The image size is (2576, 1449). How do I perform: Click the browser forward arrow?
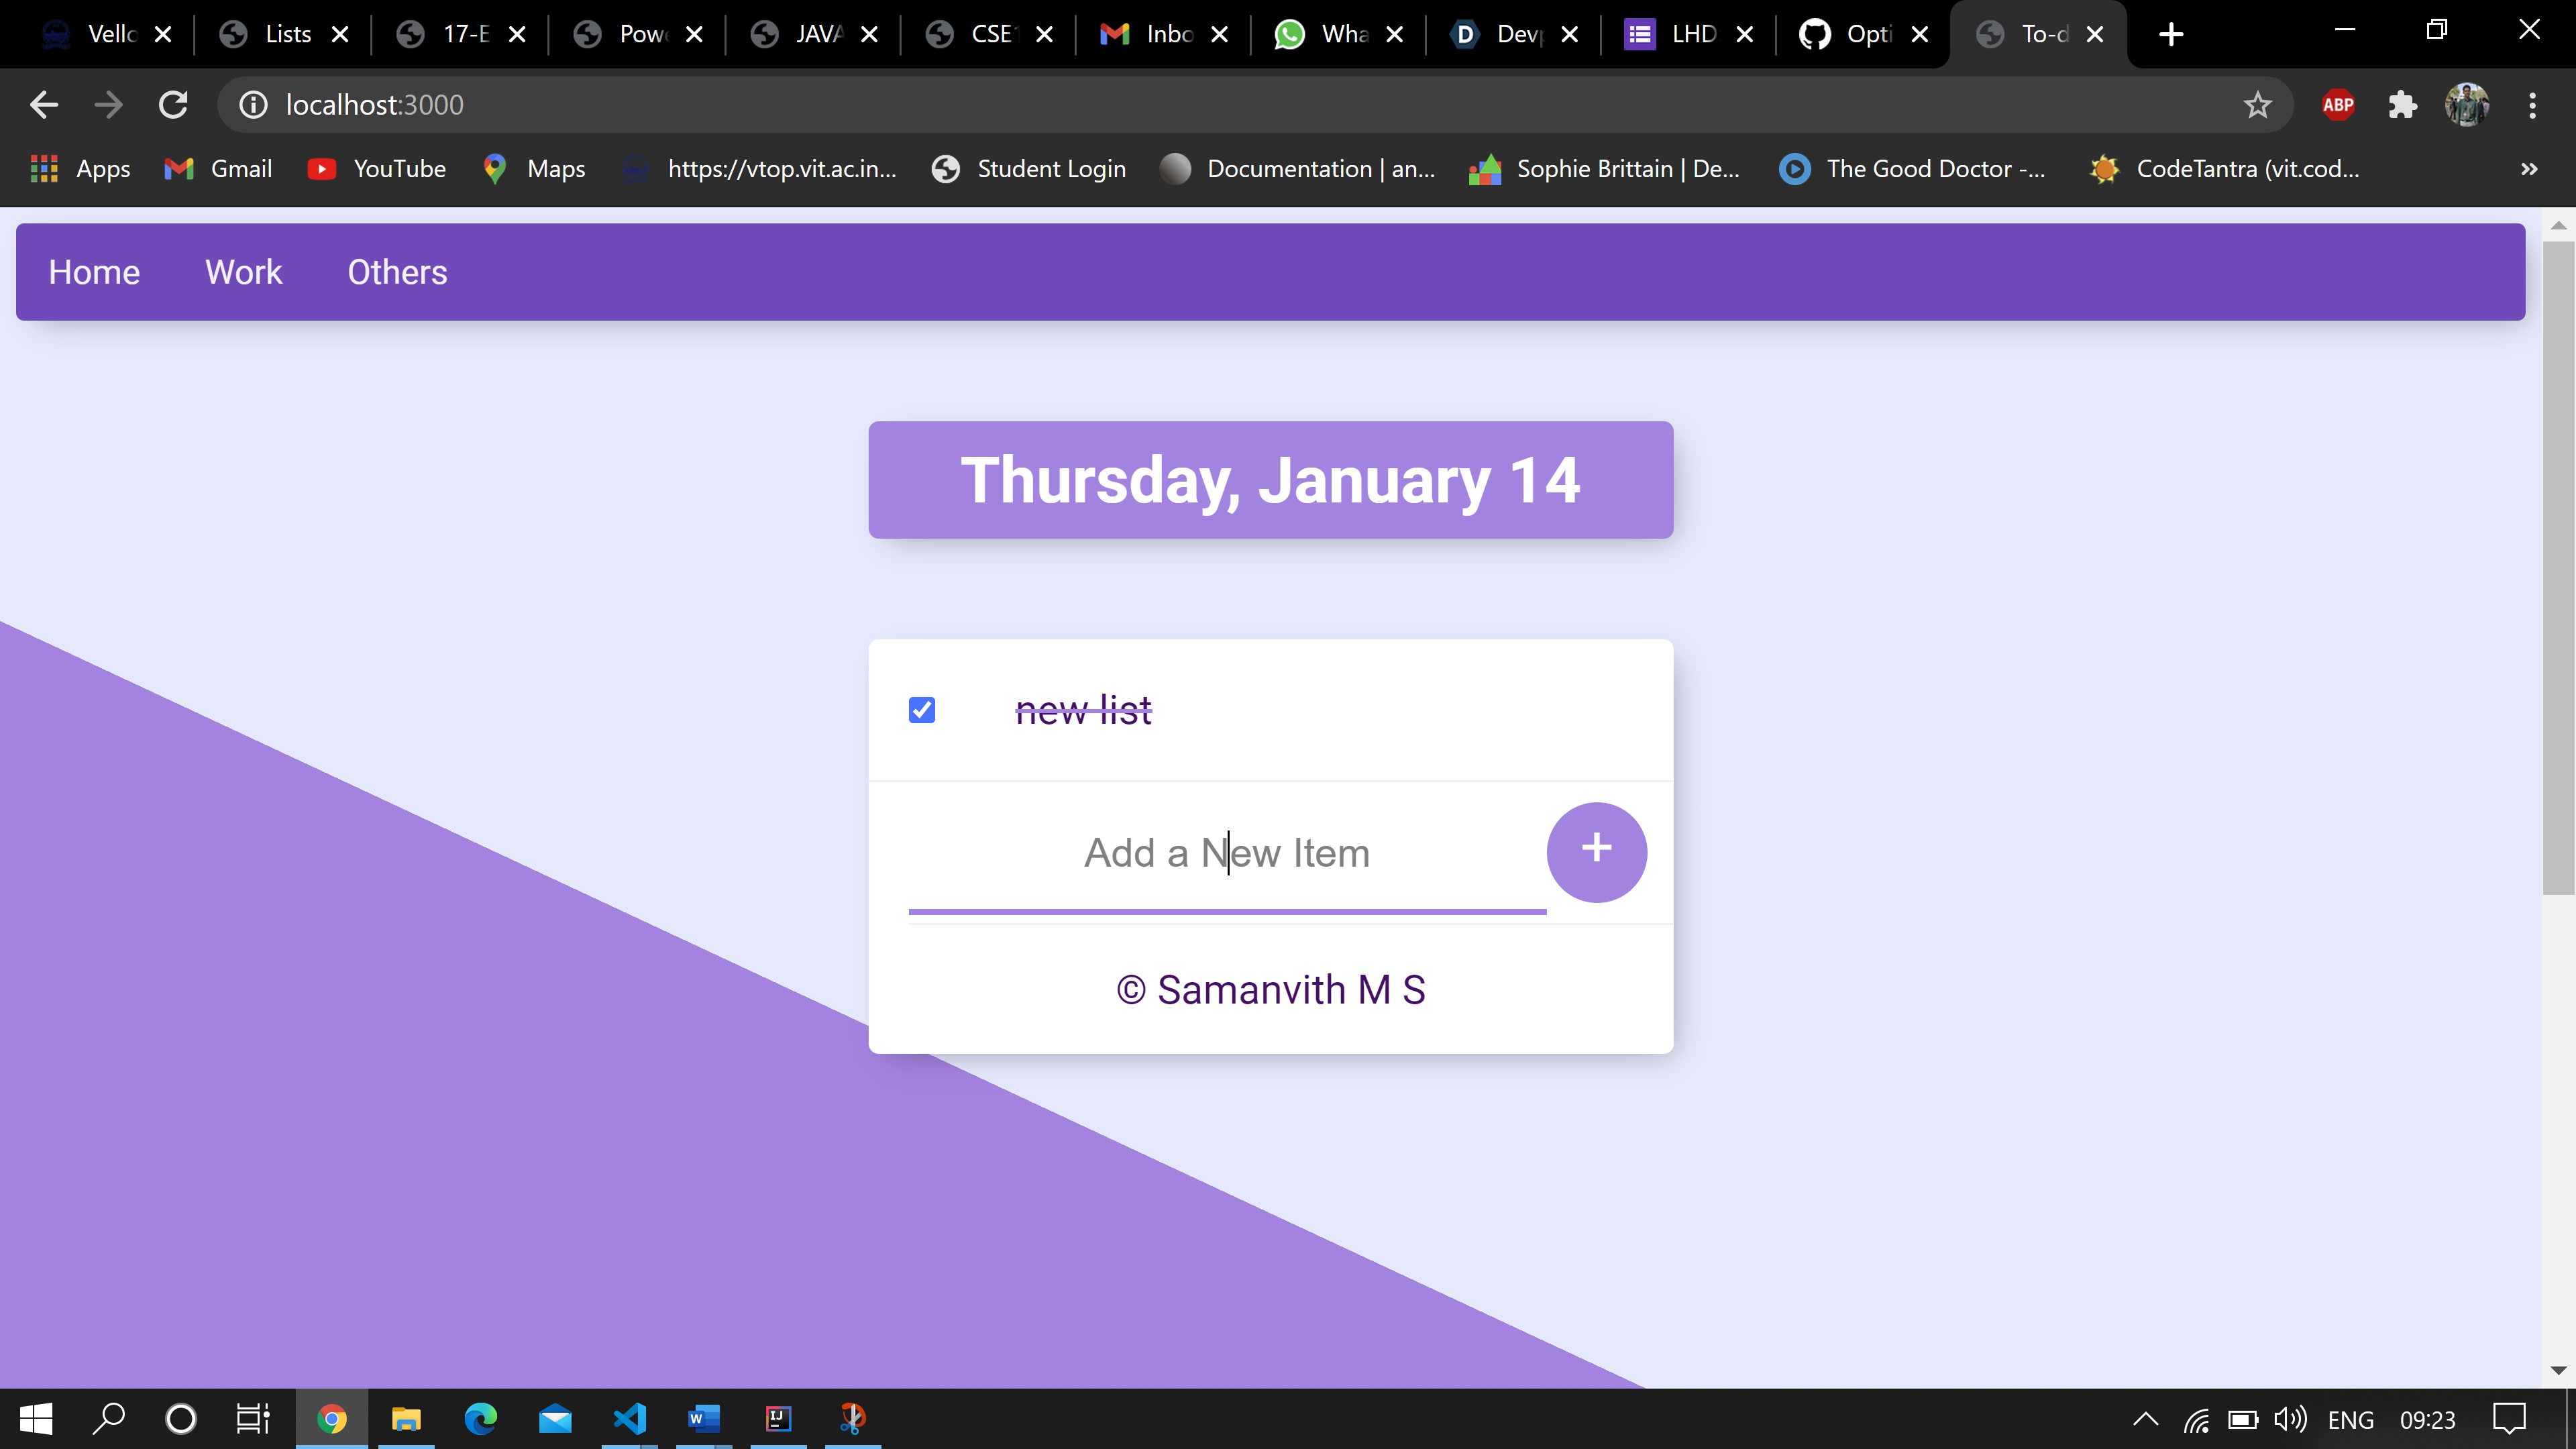point(108,105)
